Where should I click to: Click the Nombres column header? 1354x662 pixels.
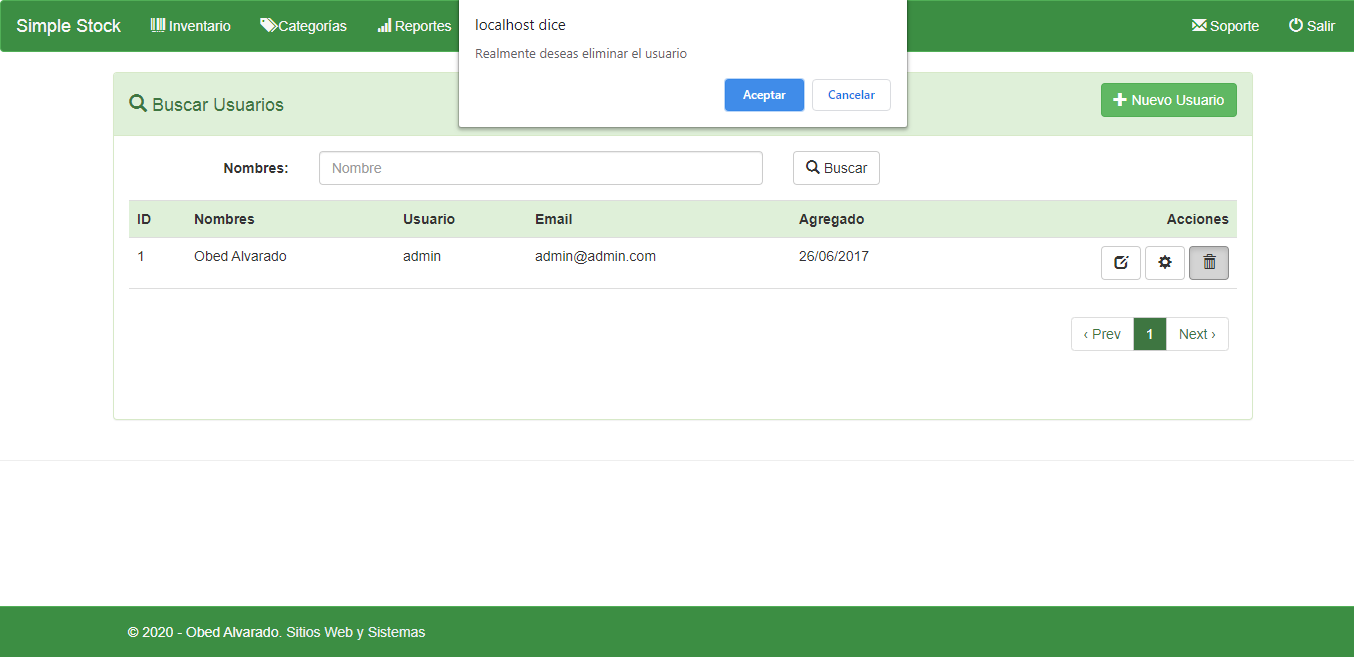pyautogui.click(x=224, y=219)
